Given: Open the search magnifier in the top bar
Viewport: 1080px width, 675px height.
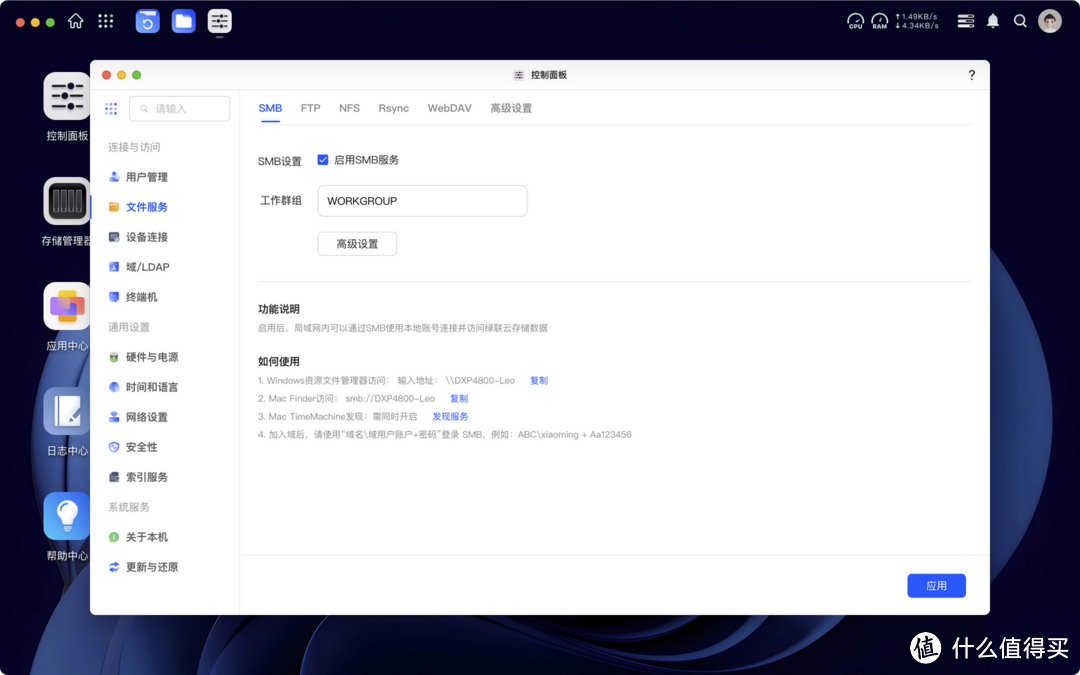Looking at the screenshot, I should pos(1020,20).
